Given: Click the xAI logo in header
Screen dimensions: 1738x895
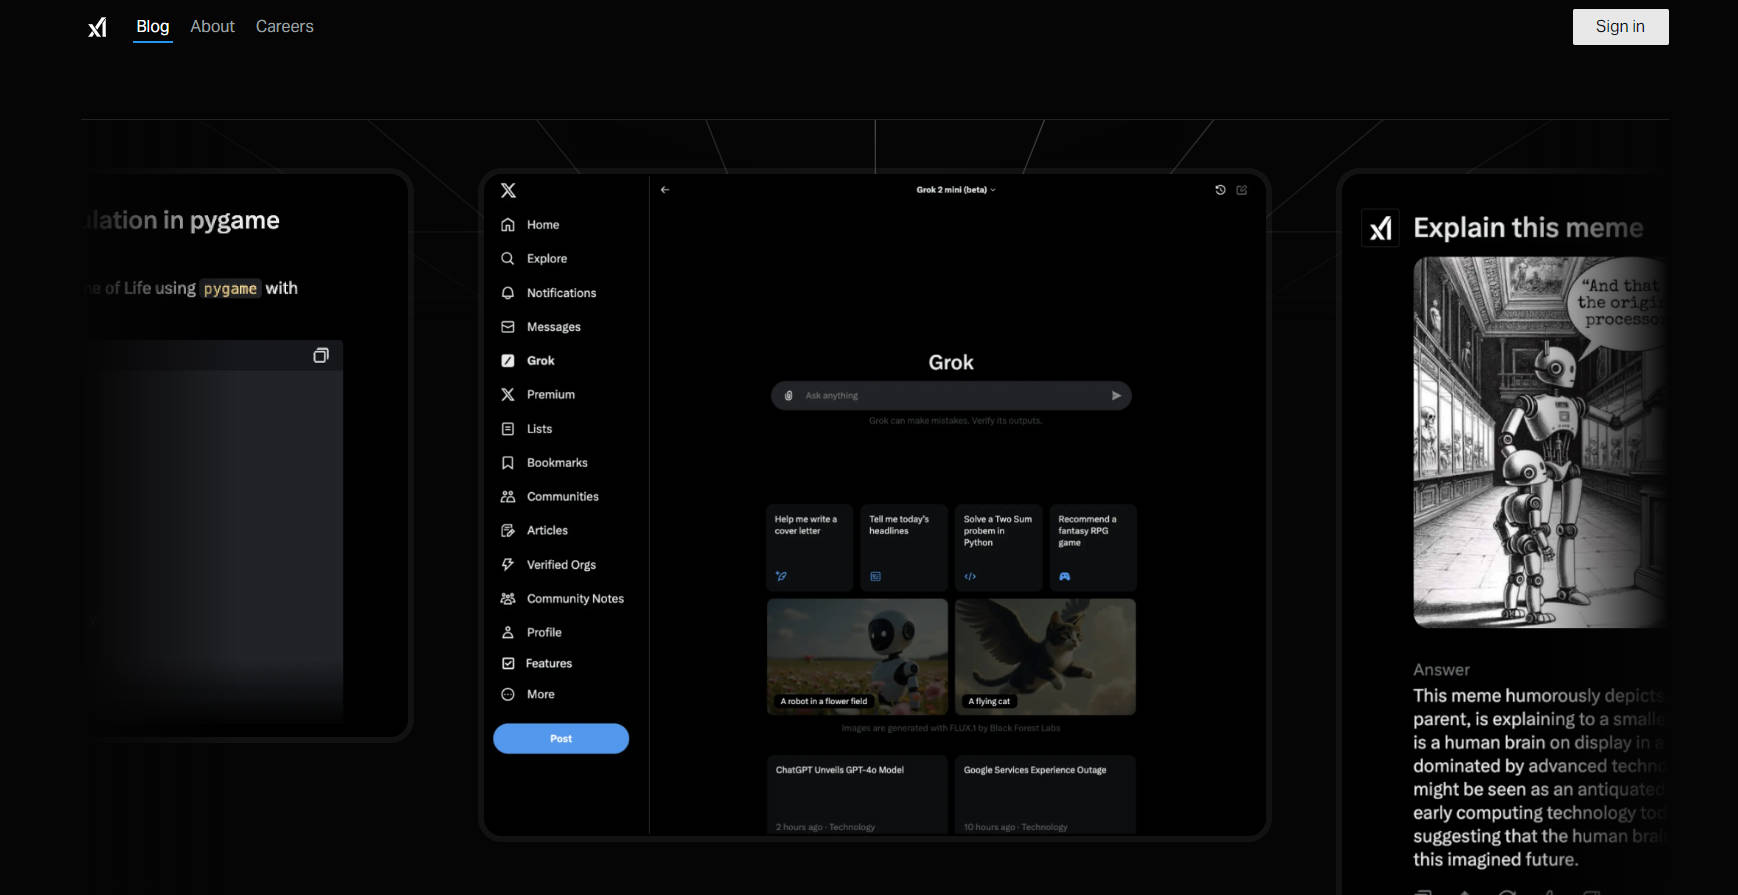Looking at the screenshot, I should 97,27.
